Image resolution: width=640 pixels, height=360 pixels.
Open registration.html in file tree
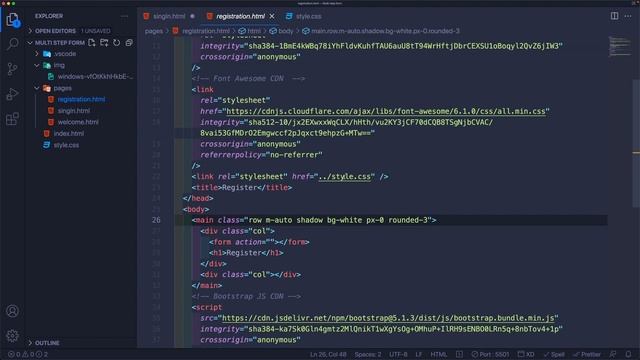pyautogui.click(x=81, y=99)
